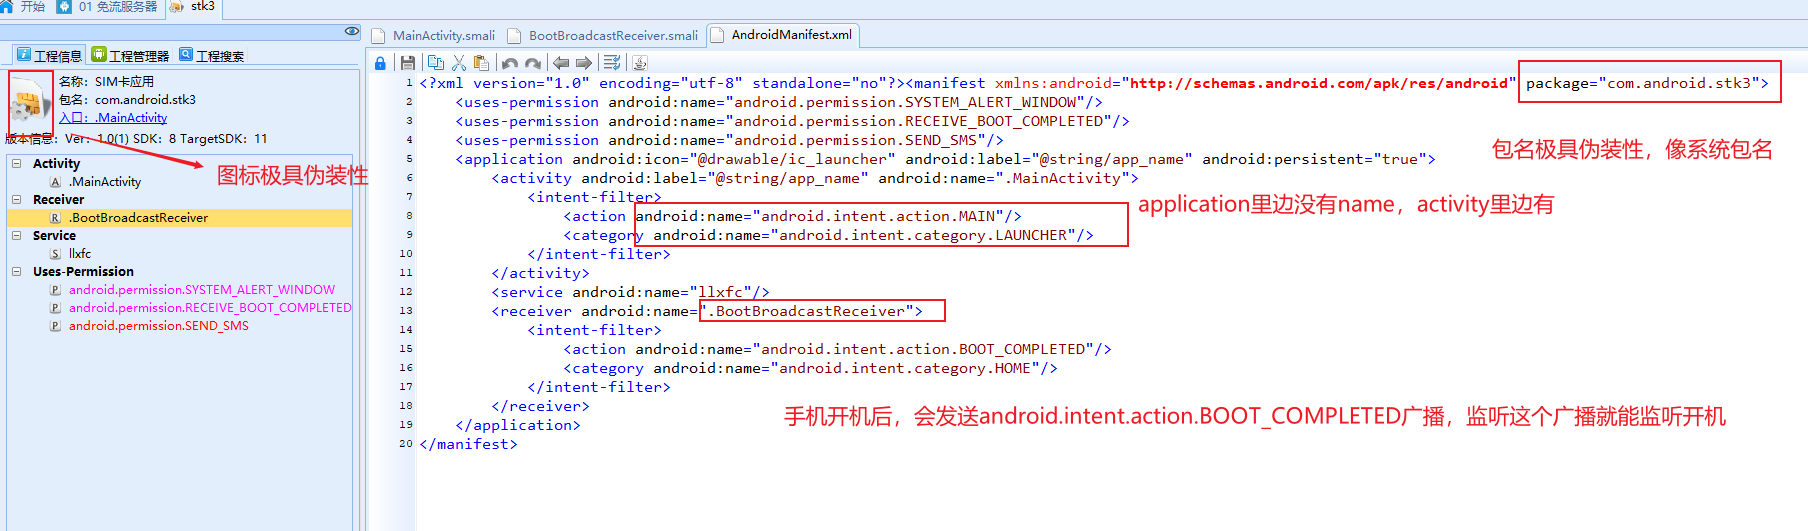Viewport: 1808px width, 531px height.
Task: Click BOOT_COMPLETED action on line 15
Action: (x=837, y=349)
